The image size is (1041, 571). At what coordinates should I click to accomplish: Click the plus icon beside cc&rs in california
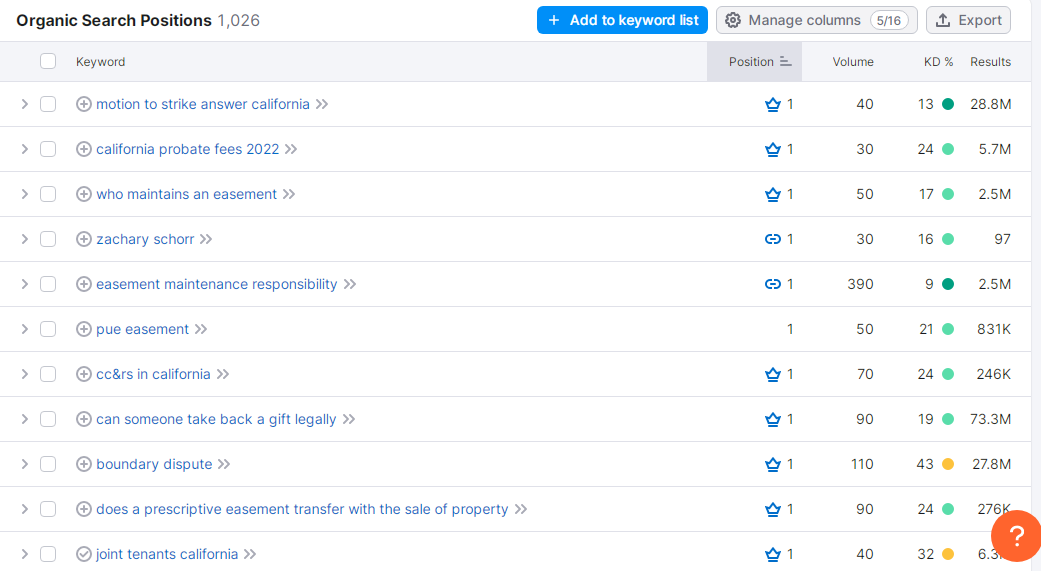point(84,374)
